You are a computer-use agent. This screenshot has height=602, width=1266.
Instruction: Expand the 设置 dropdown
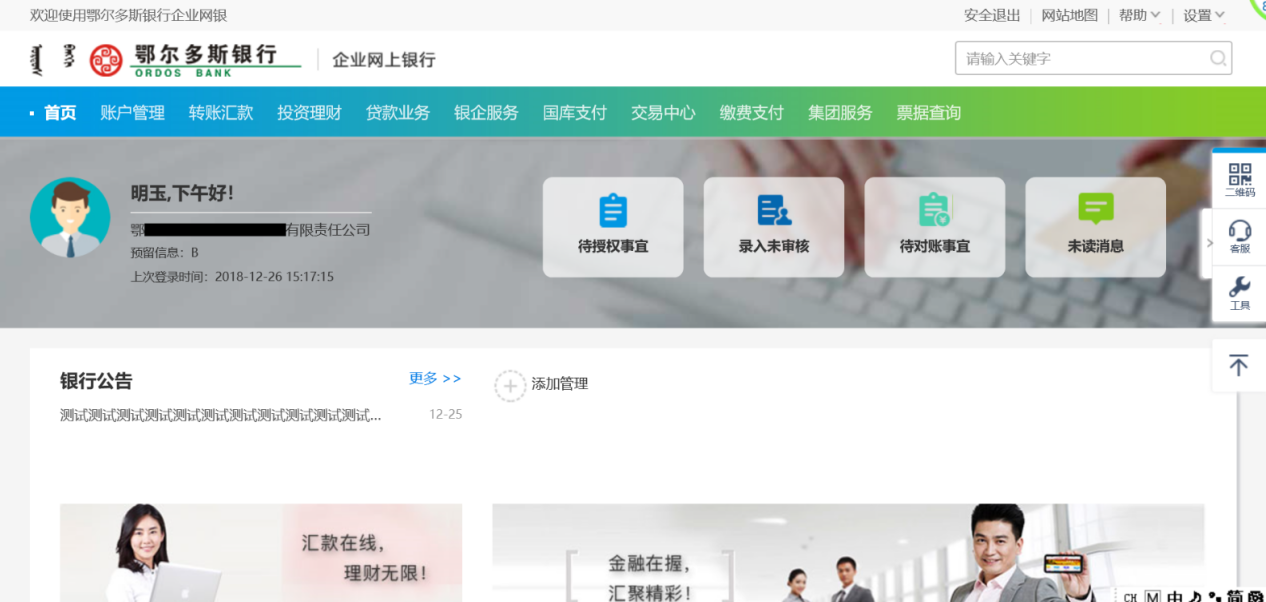pyautogui.click(x=1203, y=15)
